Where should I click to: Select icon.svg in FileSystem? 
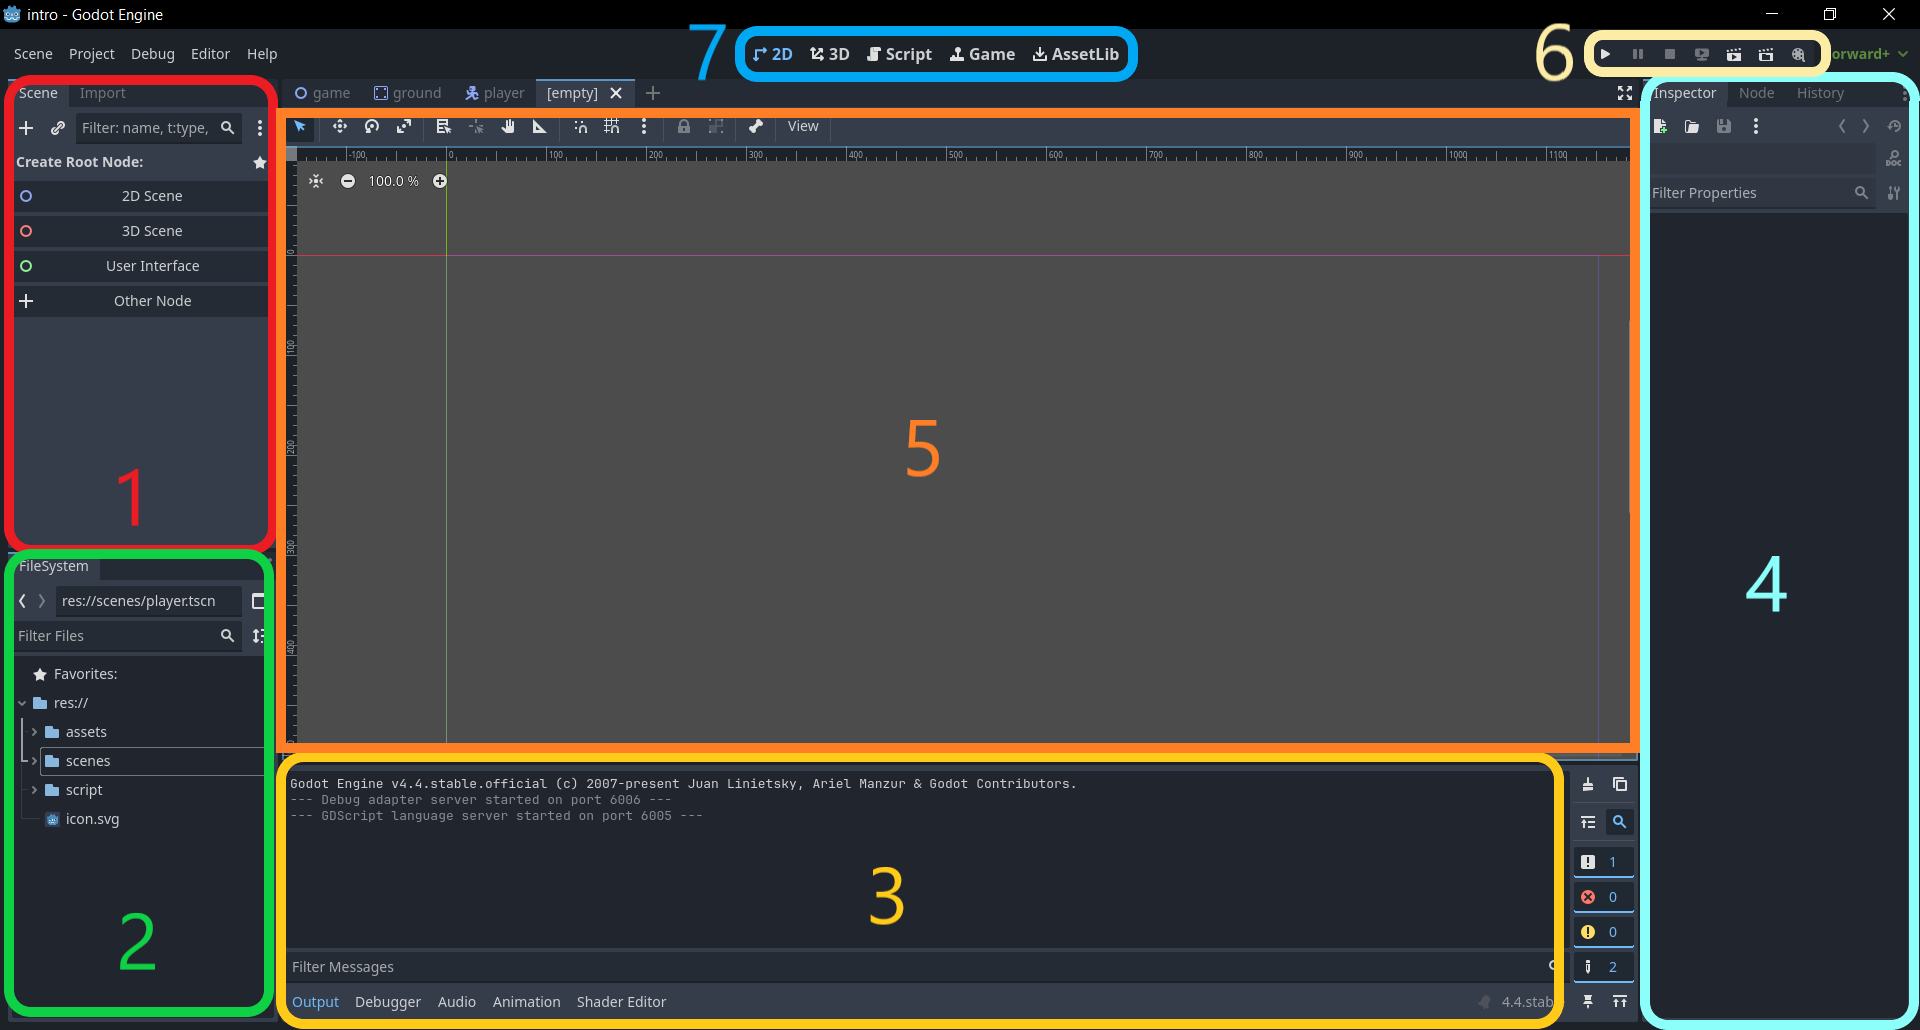(92, 819)
